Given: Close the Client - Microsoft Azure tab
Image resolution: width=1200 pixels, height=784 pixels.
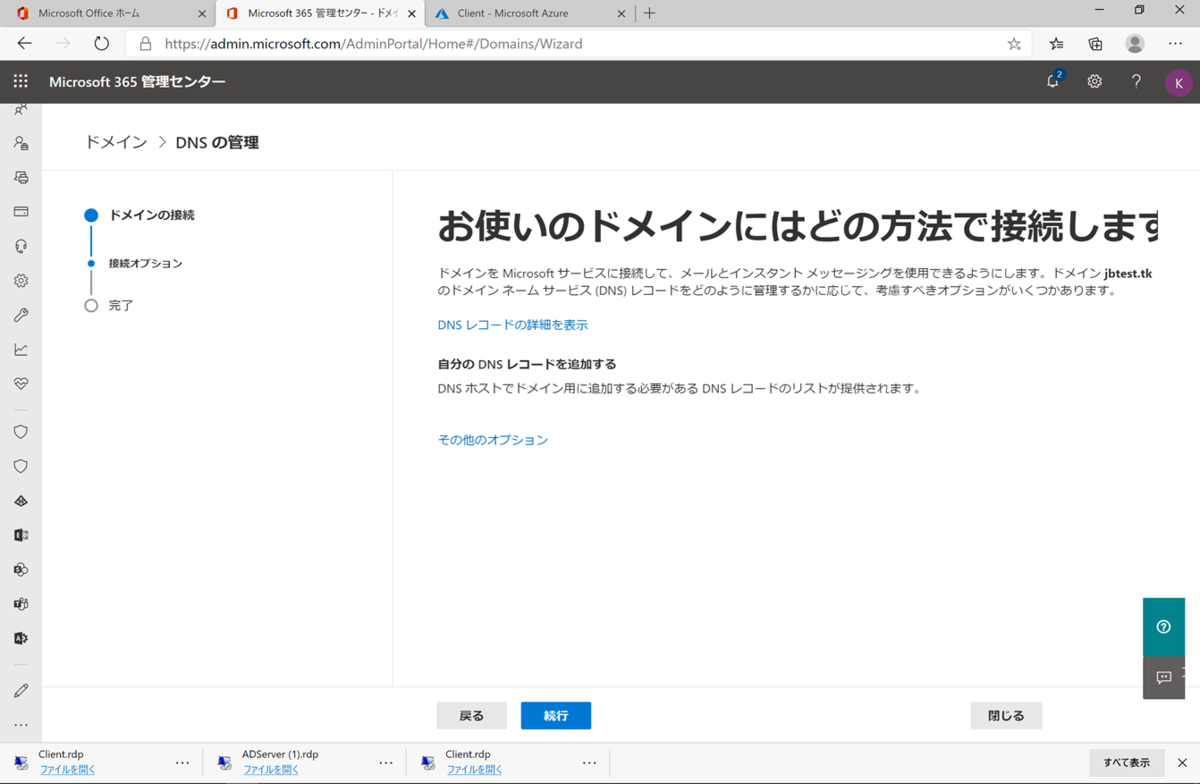Looking at the screenshot, I should click(x=621, y=14).
